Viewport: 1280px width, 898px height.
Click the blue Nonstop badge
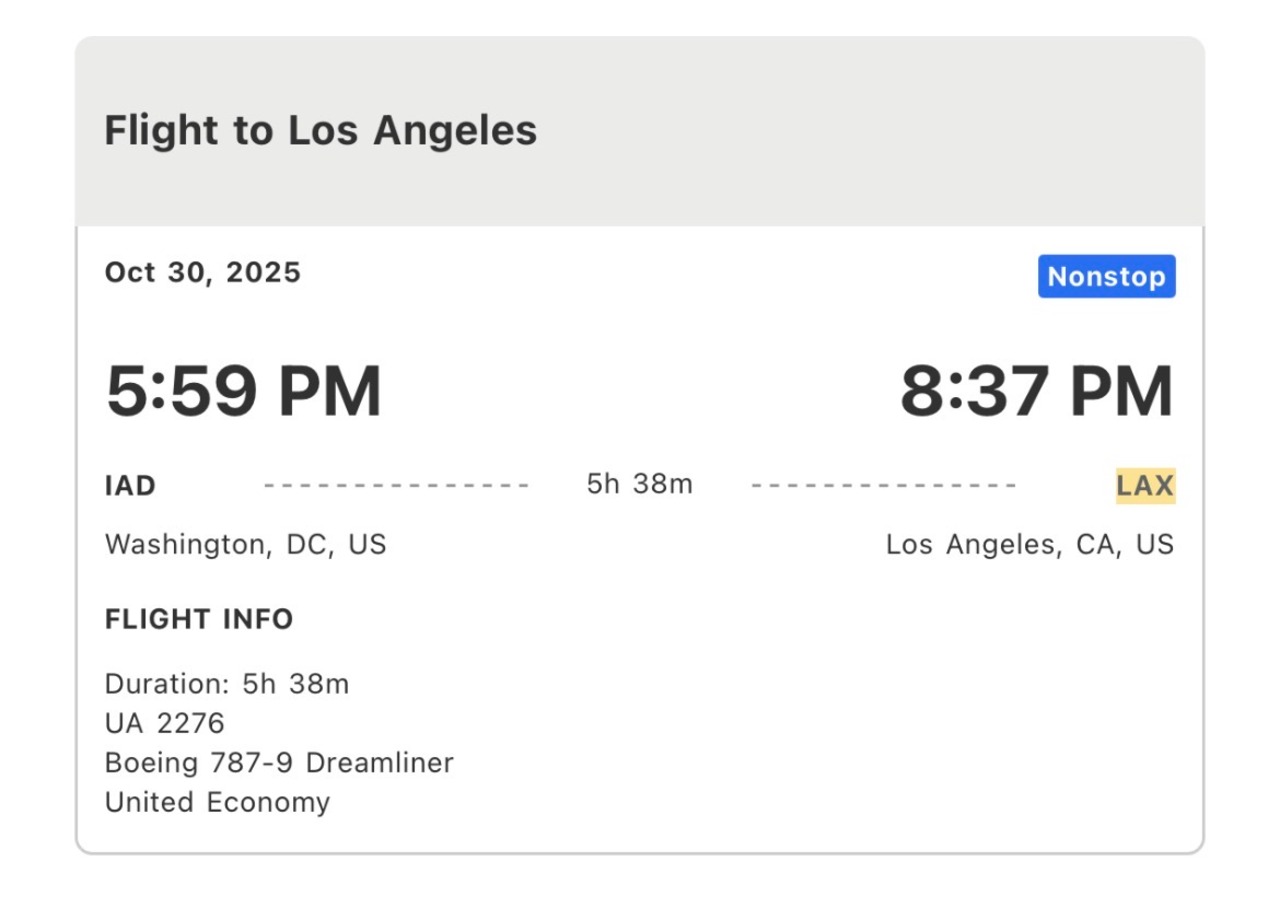1106,277
